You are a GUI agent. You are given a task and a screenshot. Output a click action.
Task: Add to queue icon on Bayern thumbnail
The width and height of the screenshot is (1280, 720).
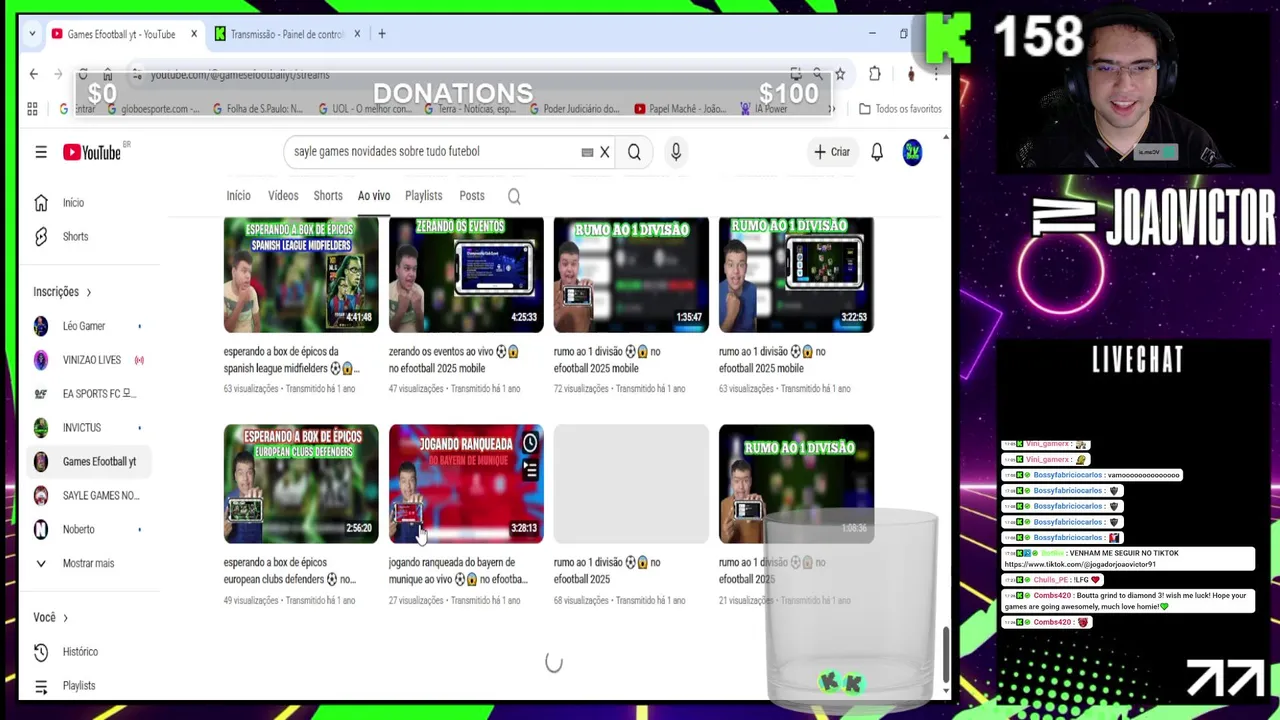(530, 470)
